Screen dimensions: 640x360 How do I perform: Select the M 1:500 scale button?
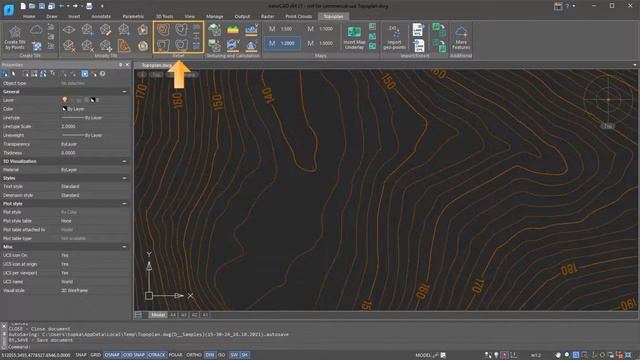282,29
